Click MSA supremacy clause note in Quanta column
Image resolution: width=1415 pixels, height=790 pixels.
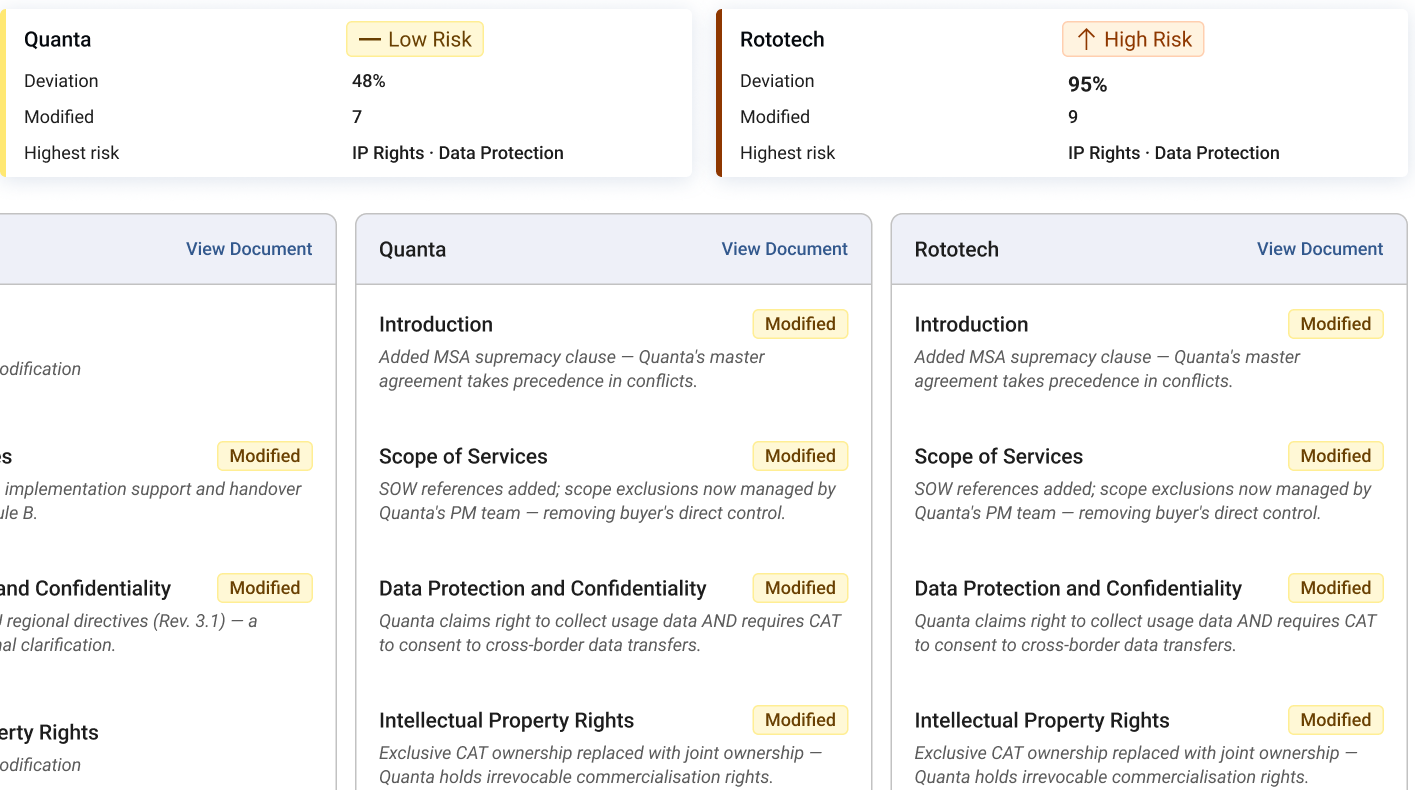tap(572, 369)
